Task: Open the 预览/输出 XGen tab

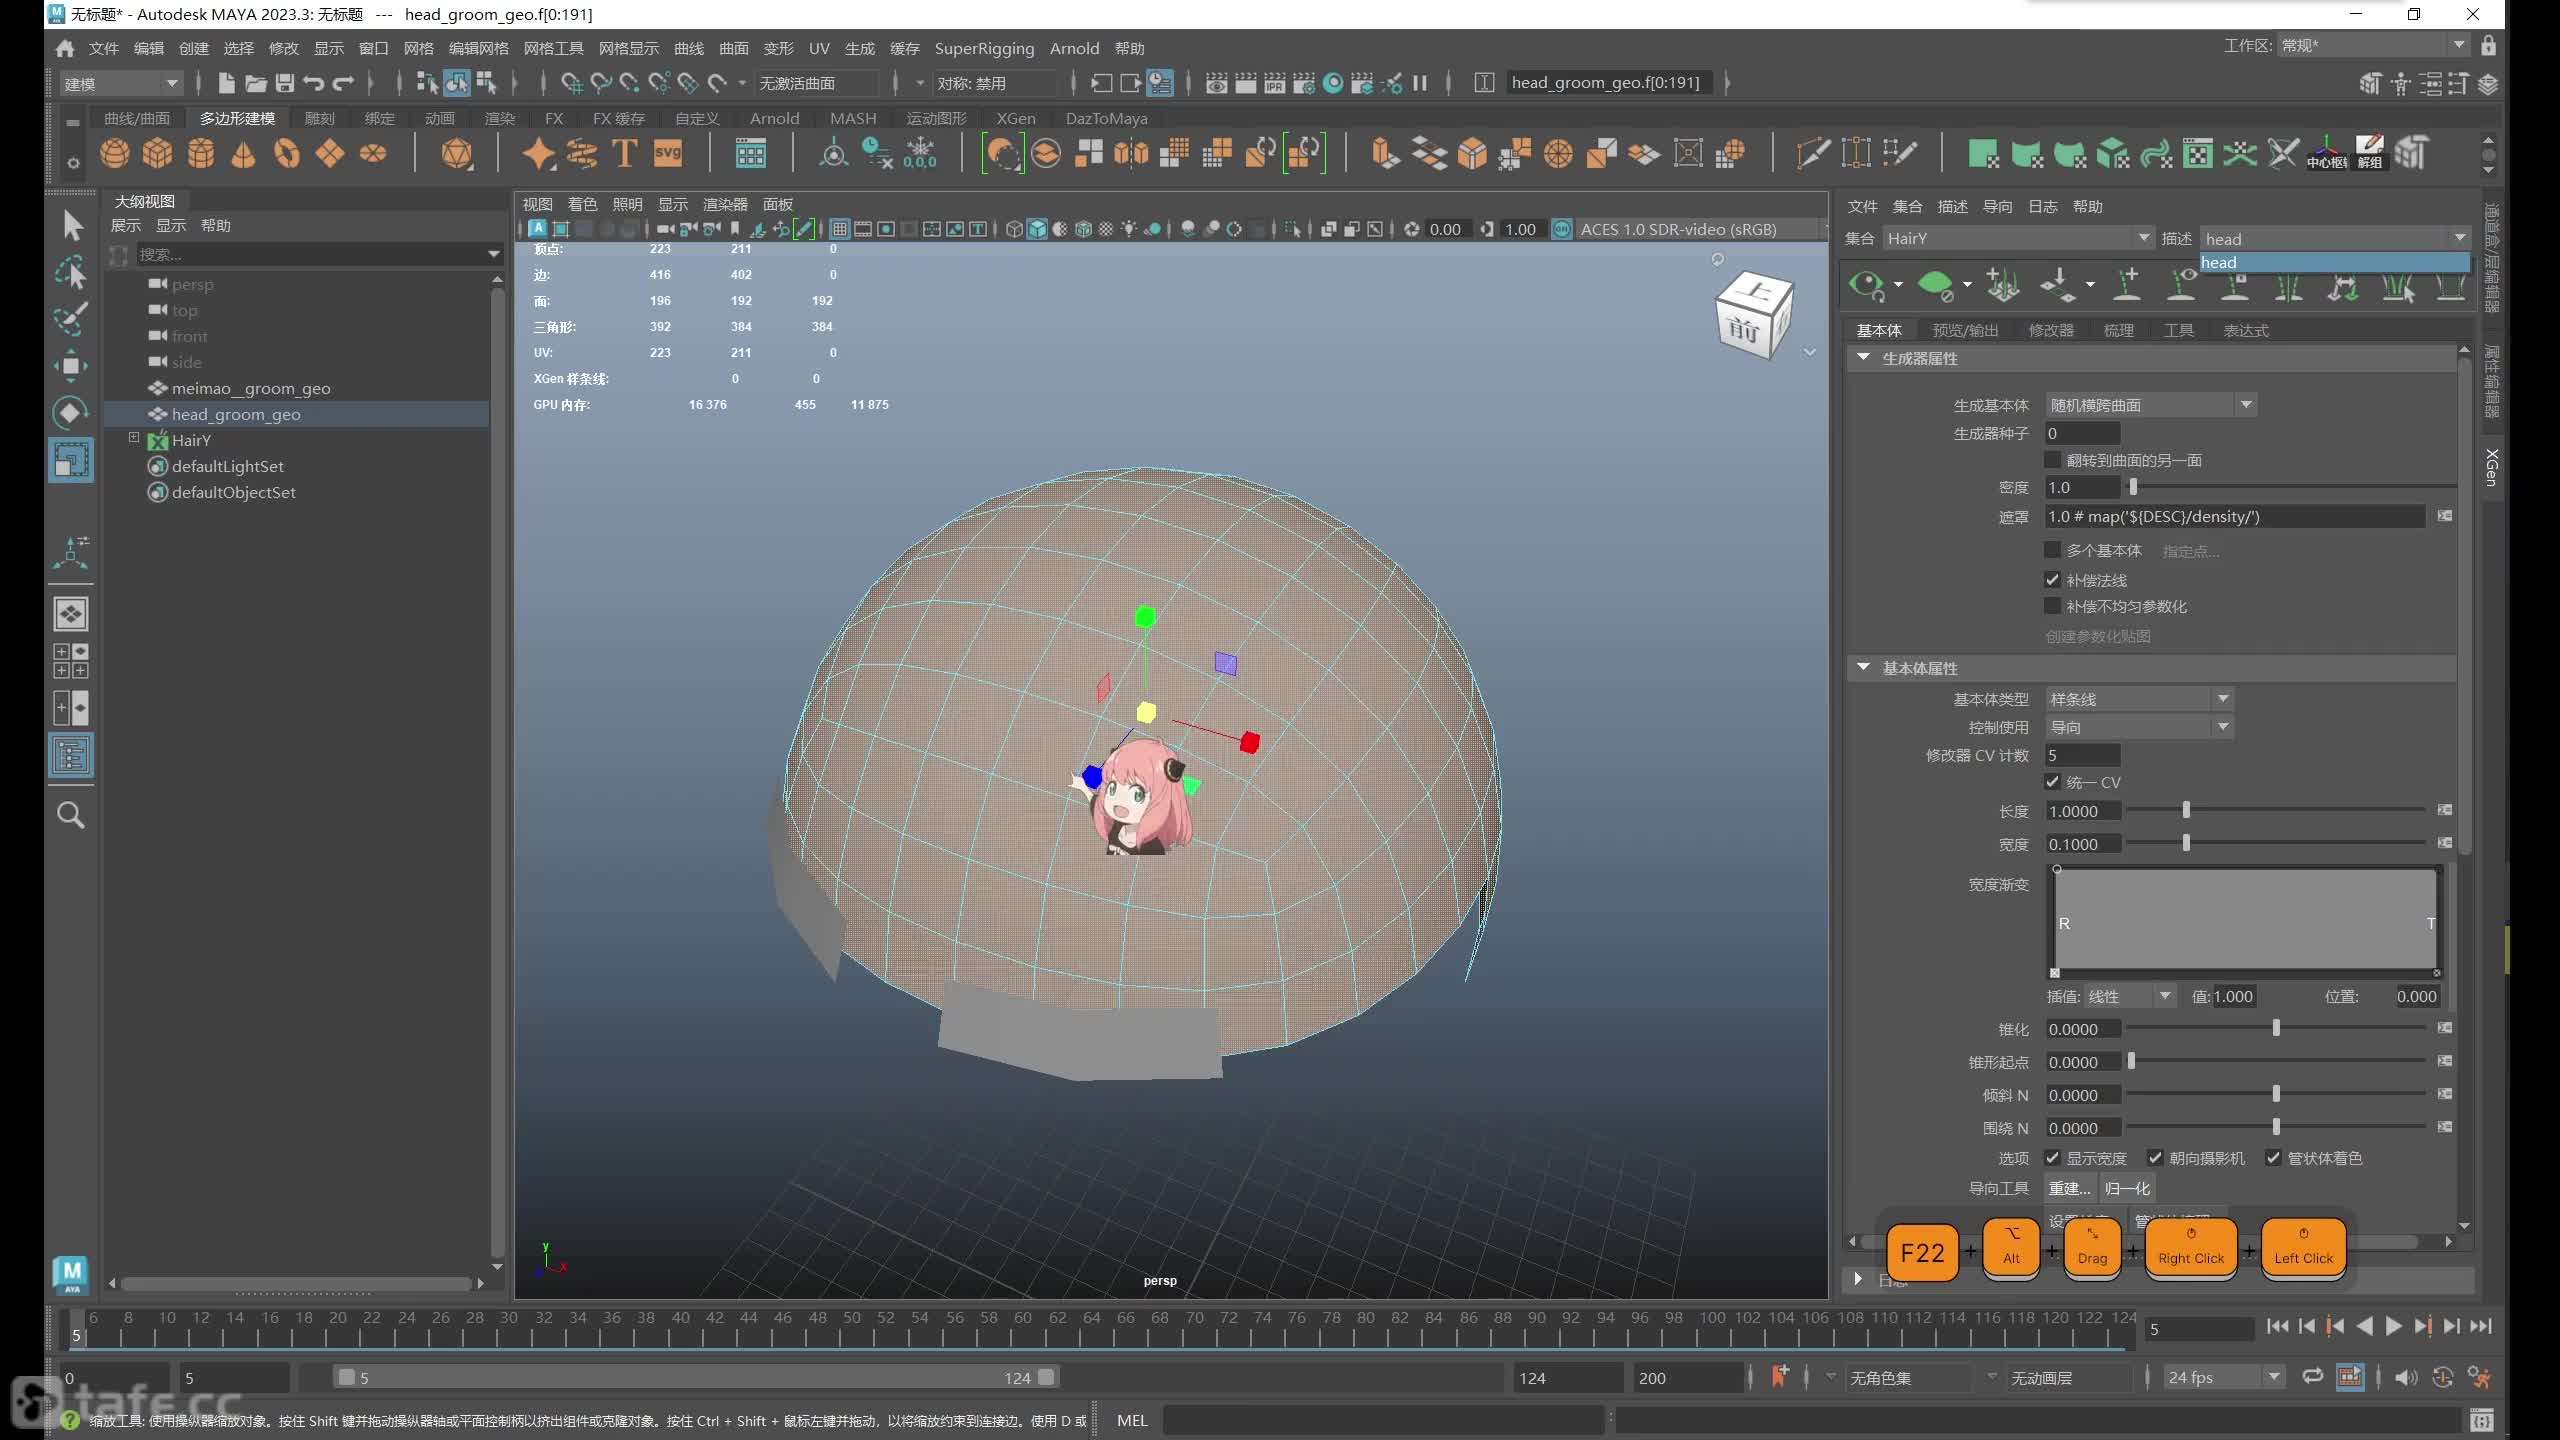Action: click(1965, 330)
